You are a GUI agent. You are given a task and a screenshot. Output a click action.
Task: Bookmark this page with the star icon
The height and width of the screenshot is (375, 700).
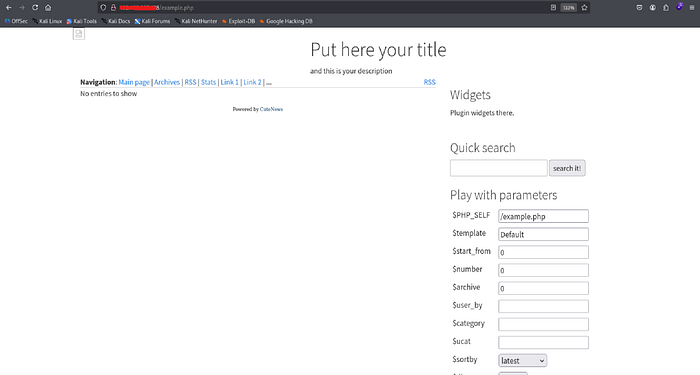click(x=584, y=8)
